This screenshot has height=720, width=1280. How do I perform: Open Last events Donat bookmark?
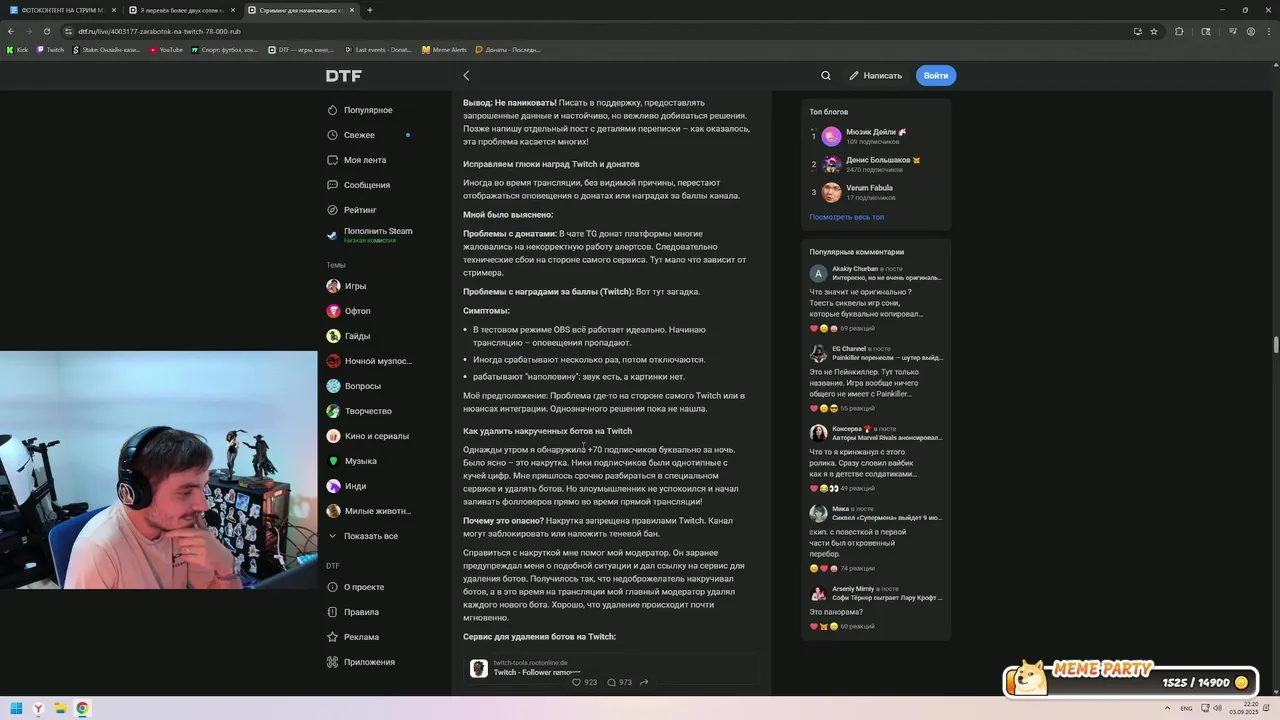pos(378,49)
